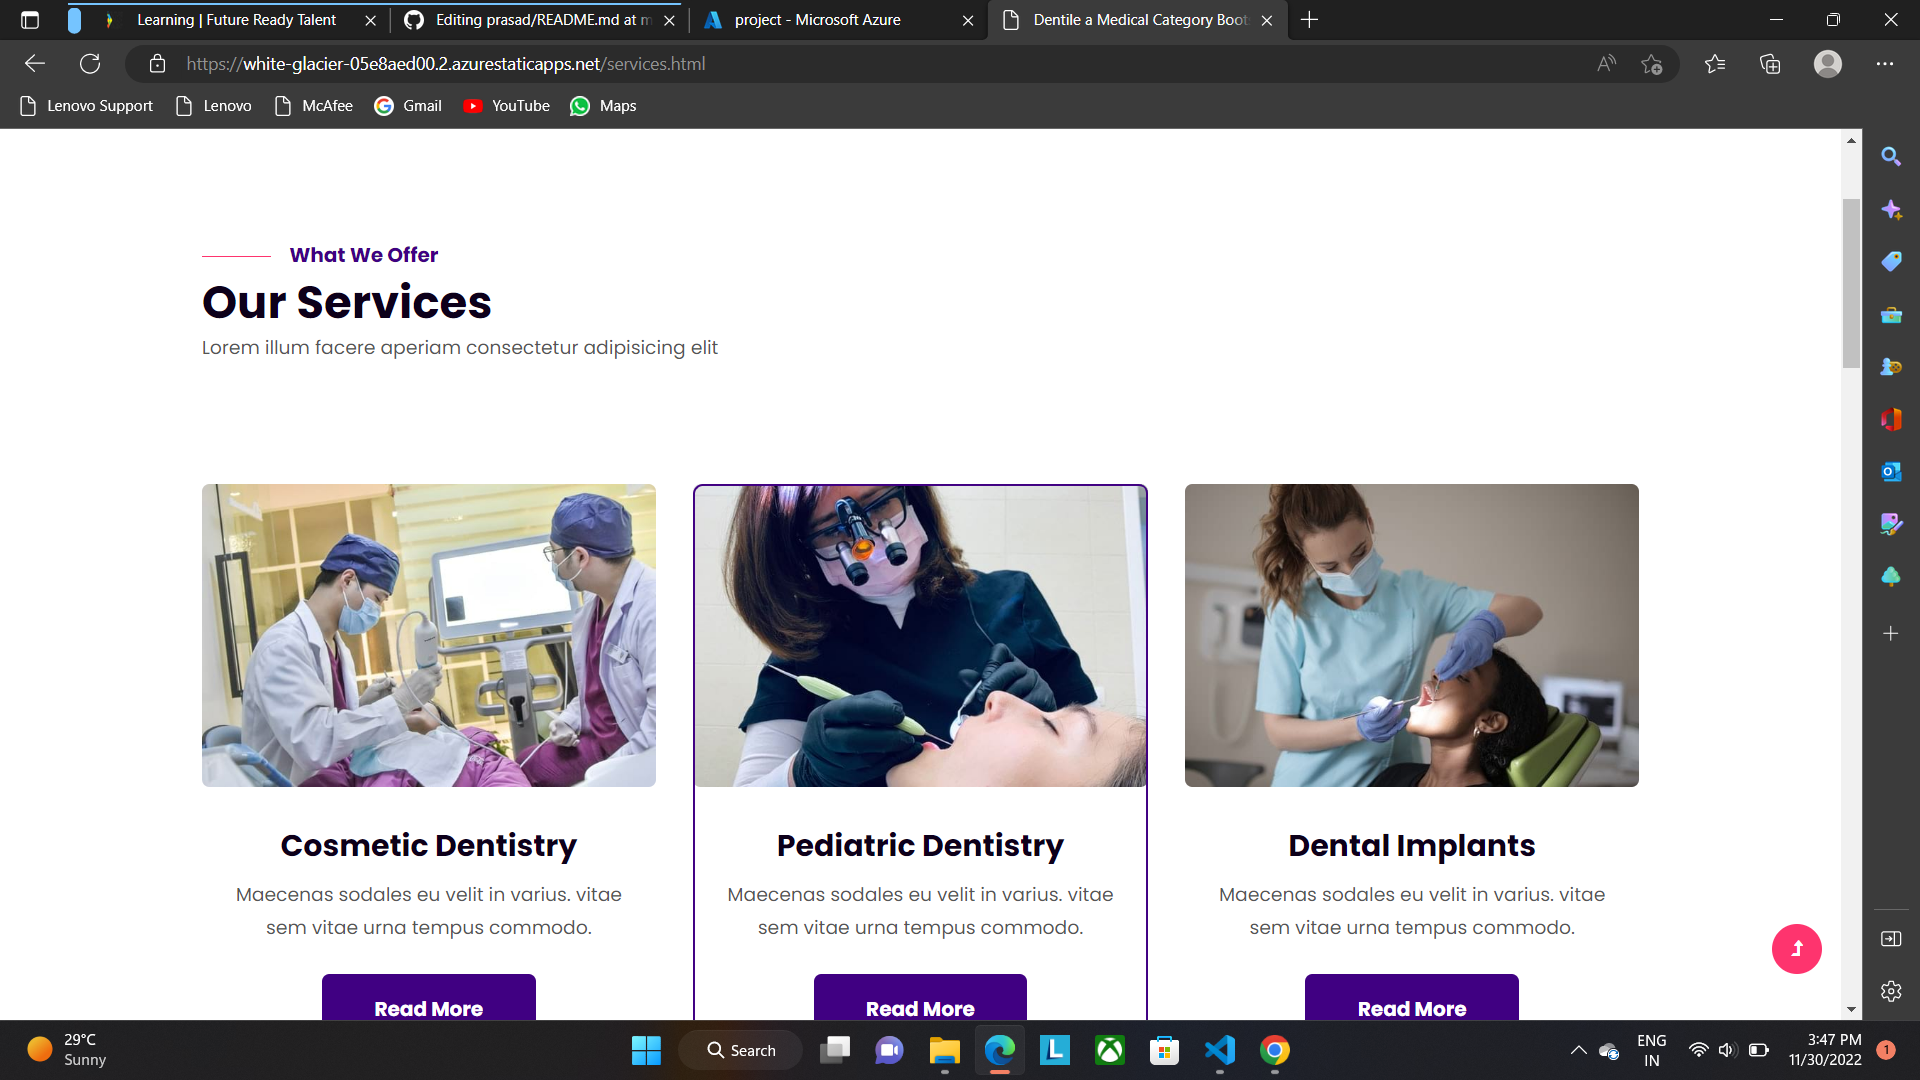Click Read More under Cosmetic Dentistry
1920x1080 pixels.
point(429,1000)
